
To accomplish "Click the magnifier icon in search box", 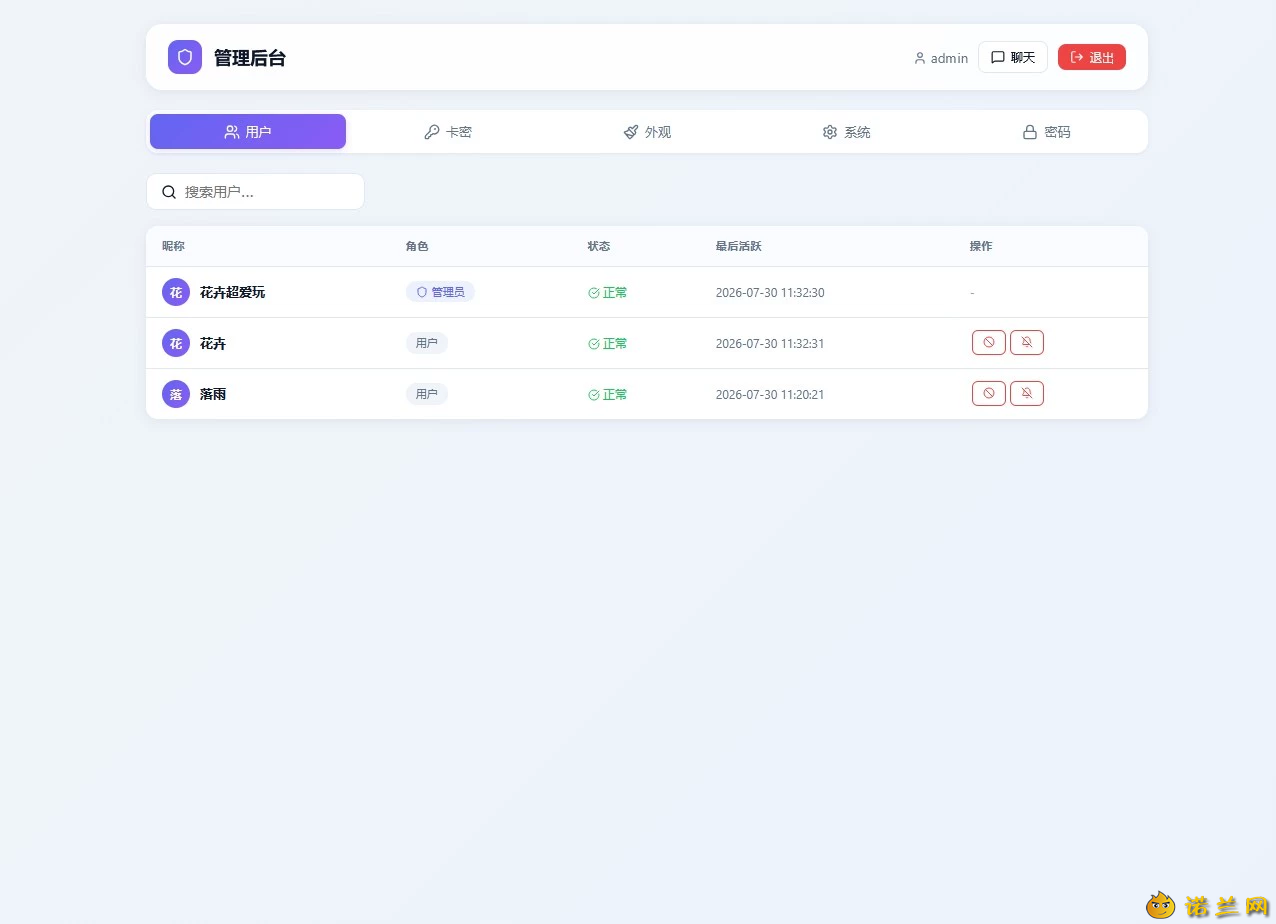I will (x=169, y=192).
